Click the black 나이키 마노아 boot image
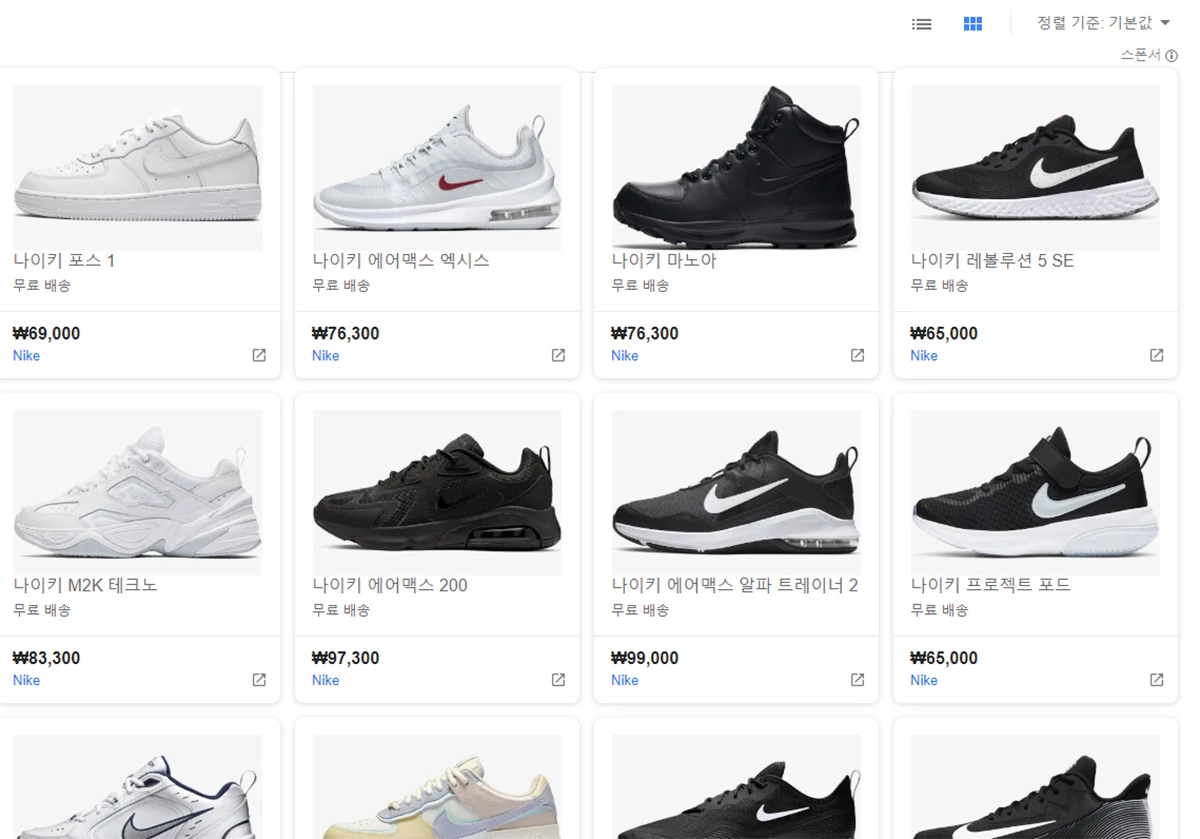The width and height of the screenshot is (1200, 839). coord(736,168)
